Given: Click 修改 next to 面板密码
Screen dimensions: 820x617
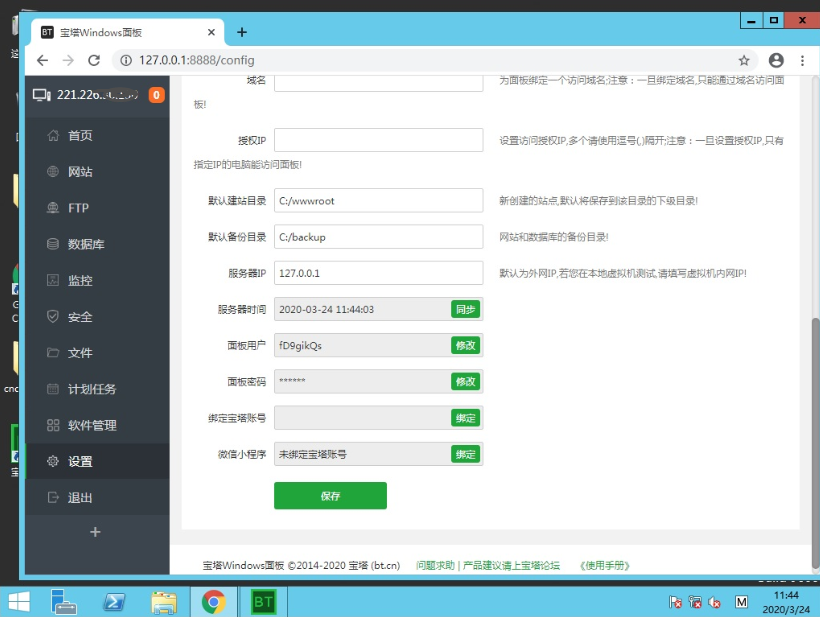Looking at the screenshot, I should tap(465, 381).
